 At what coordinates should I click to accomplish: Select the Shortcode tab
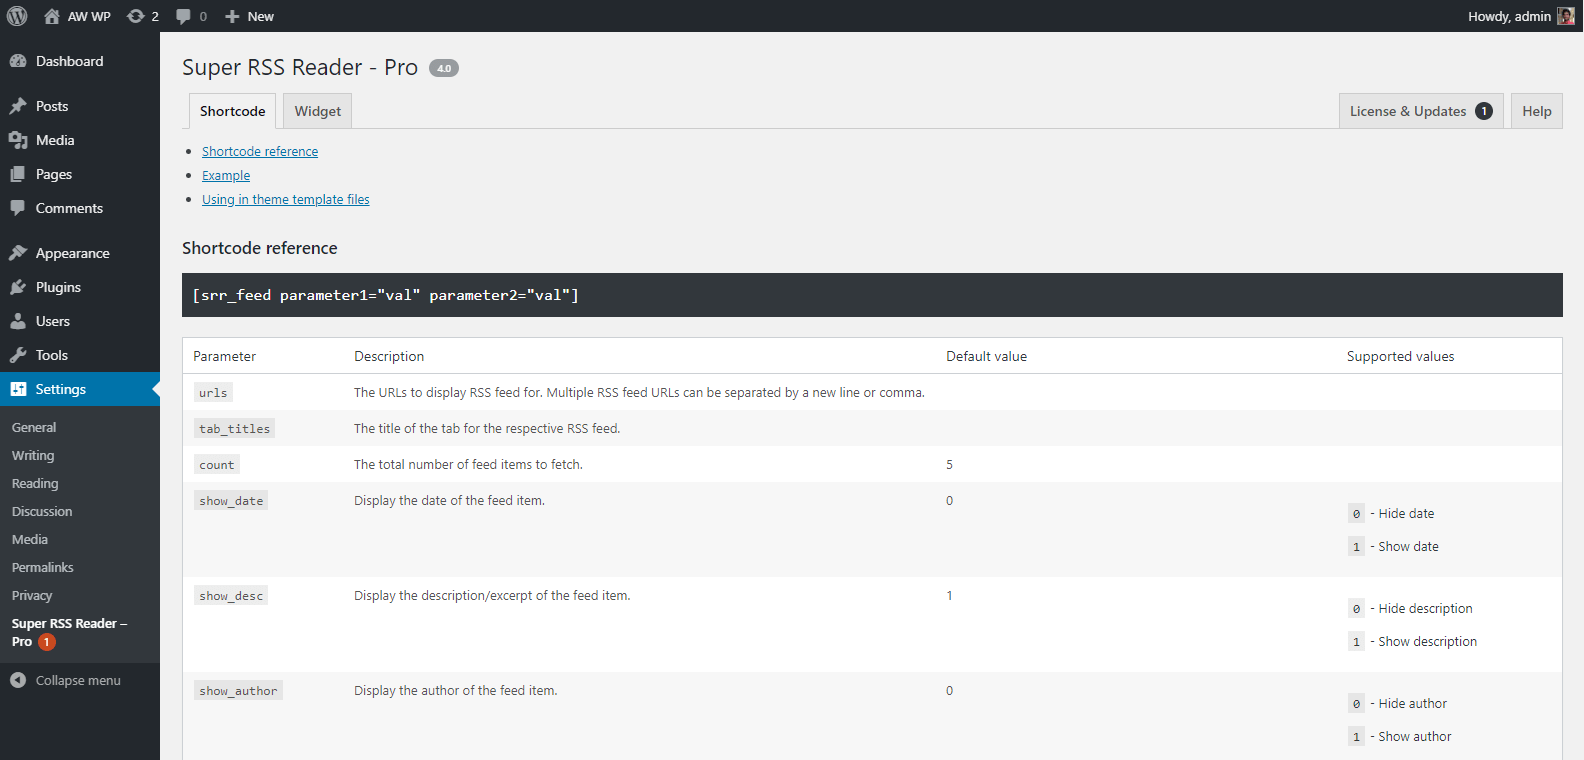click(232, 111)
